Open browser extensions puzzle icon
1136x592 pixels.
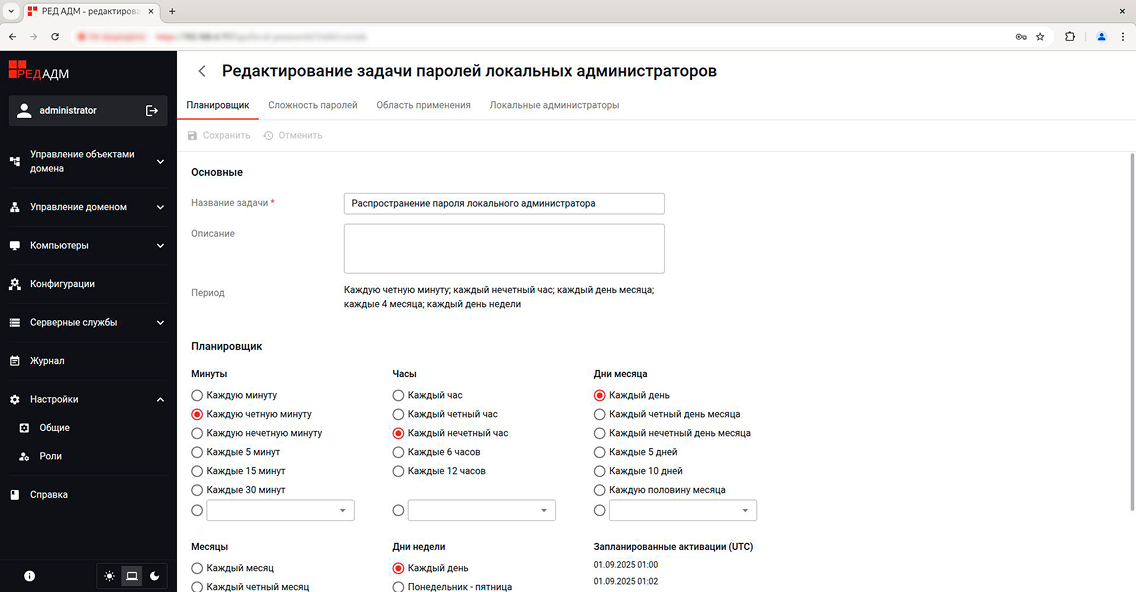coord(1069,36)
